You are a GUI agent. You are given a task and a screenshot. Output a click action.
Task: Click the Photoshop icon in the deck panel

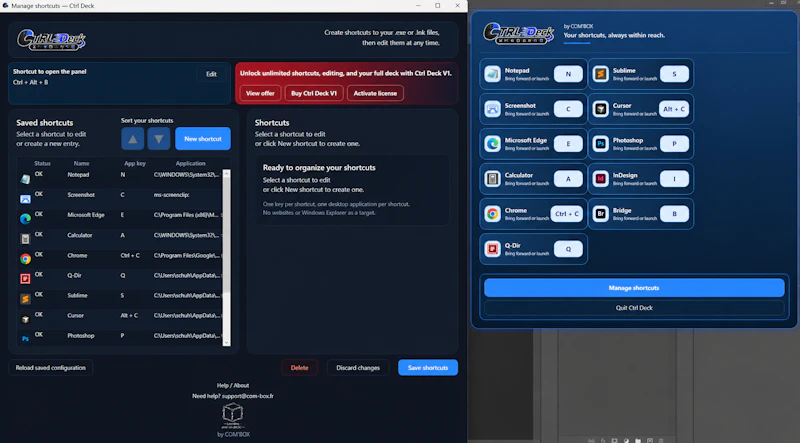[601, 143]
